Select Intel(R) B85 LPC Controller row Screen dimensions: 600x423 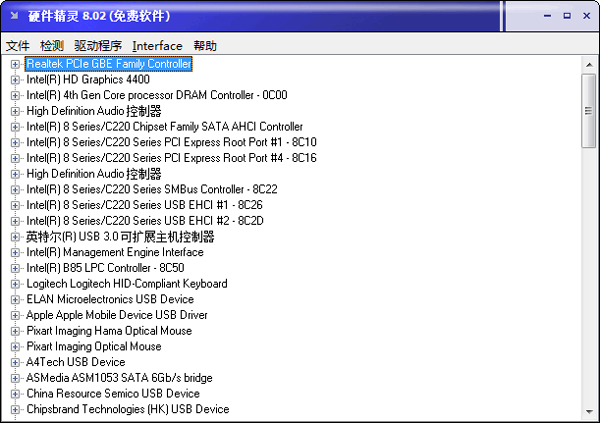coord(105,268)
